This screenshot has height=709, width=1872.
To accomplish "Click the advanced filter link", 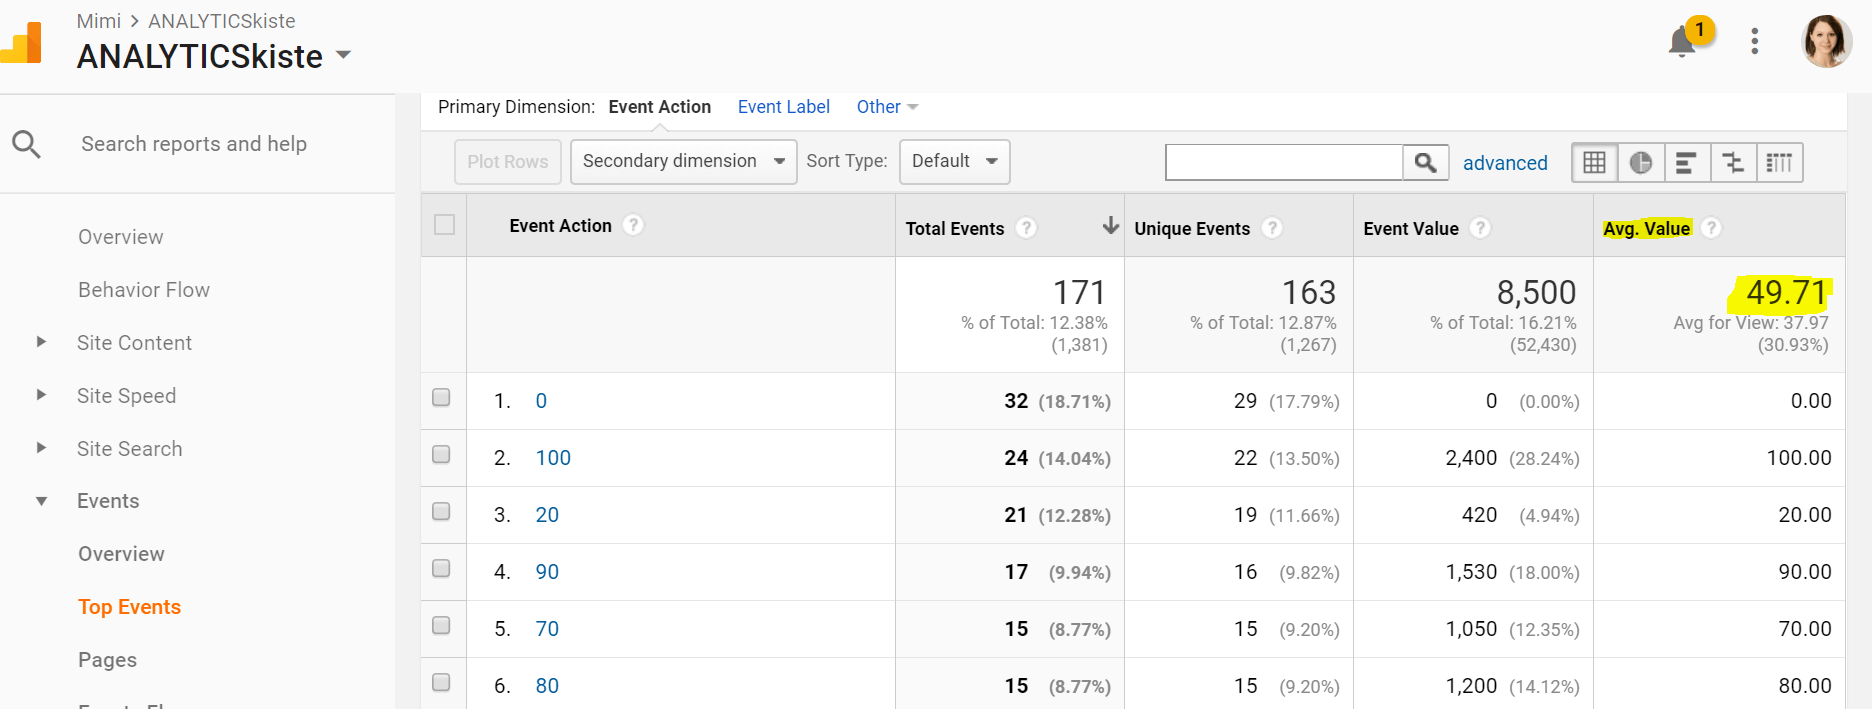I will (1505, 163).
